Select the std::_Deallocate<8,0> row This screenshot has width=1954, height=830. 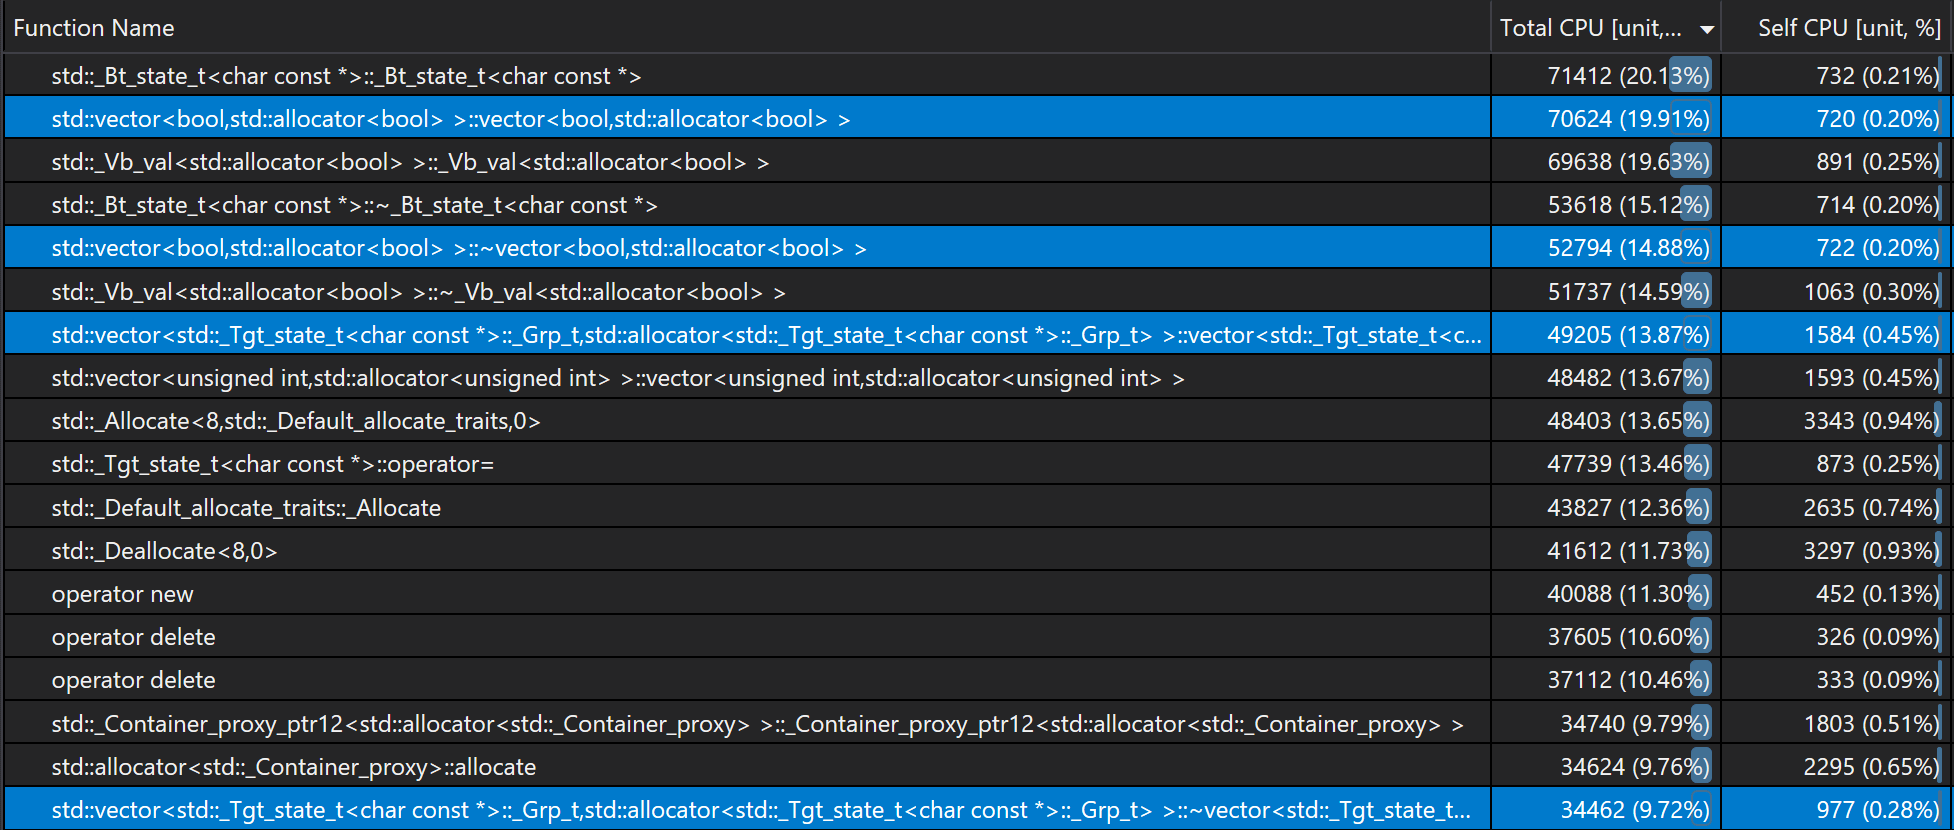[x=164, y=551]
